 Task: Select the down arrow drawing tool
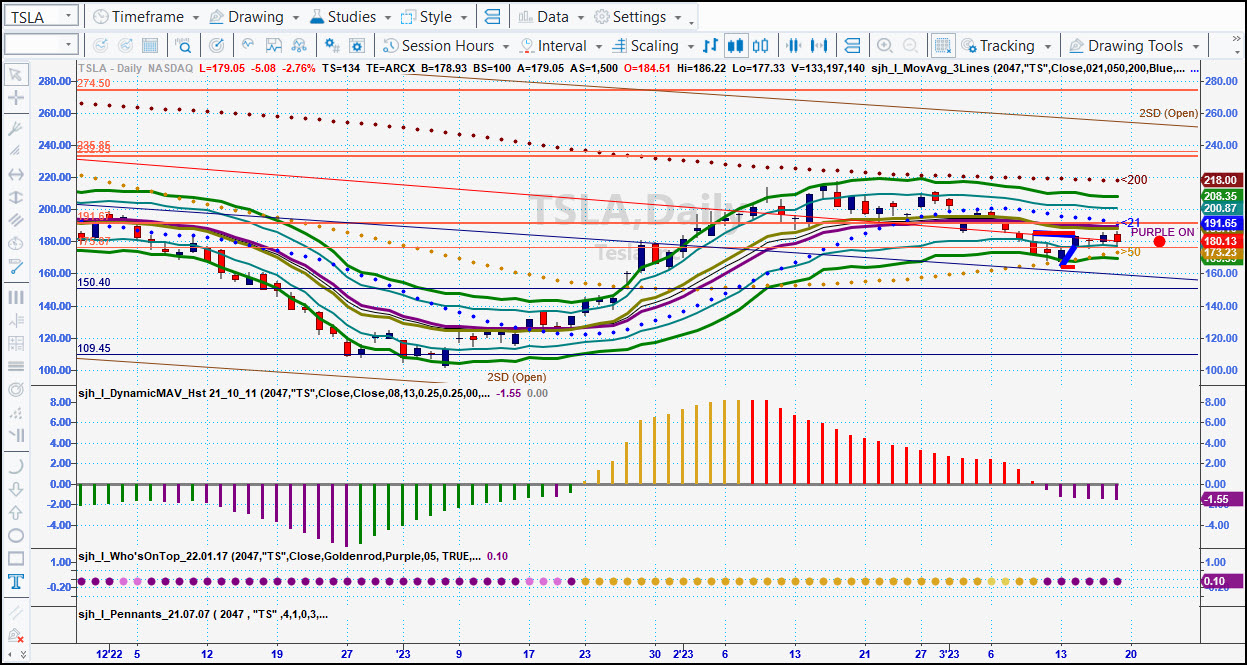(15, 489)
